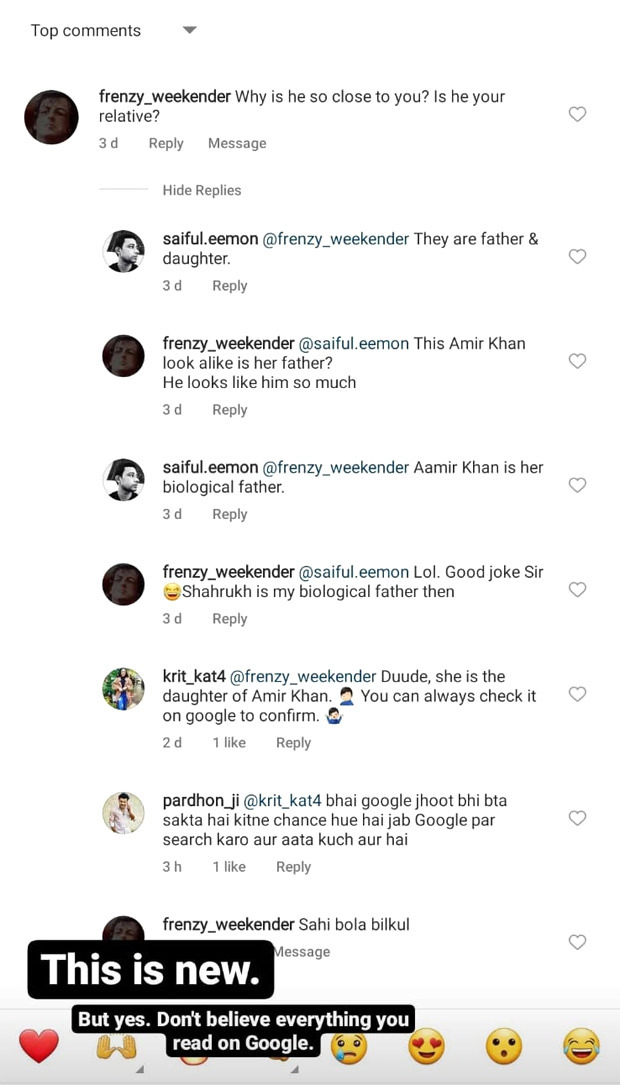Collapse replies by tapping Hide Replies

pyautogui.click(x=201, y=190)
